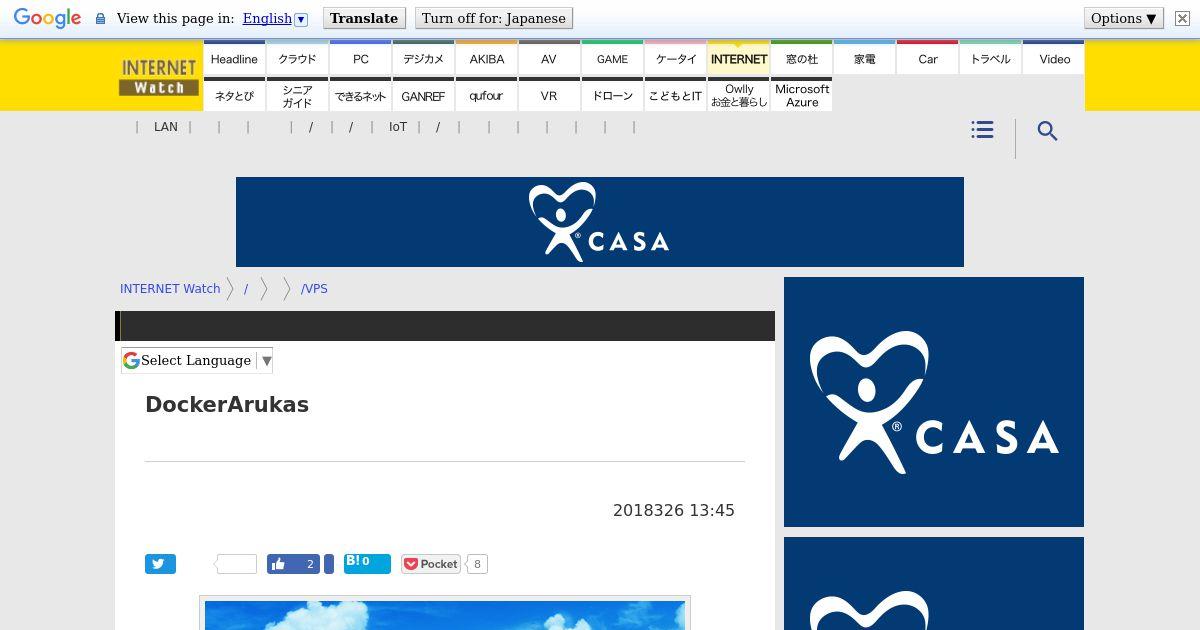This screenshot has height=630, width=1200.
Task: Go to the ネタとぴ tab
Action: click(x=234, y=95)
